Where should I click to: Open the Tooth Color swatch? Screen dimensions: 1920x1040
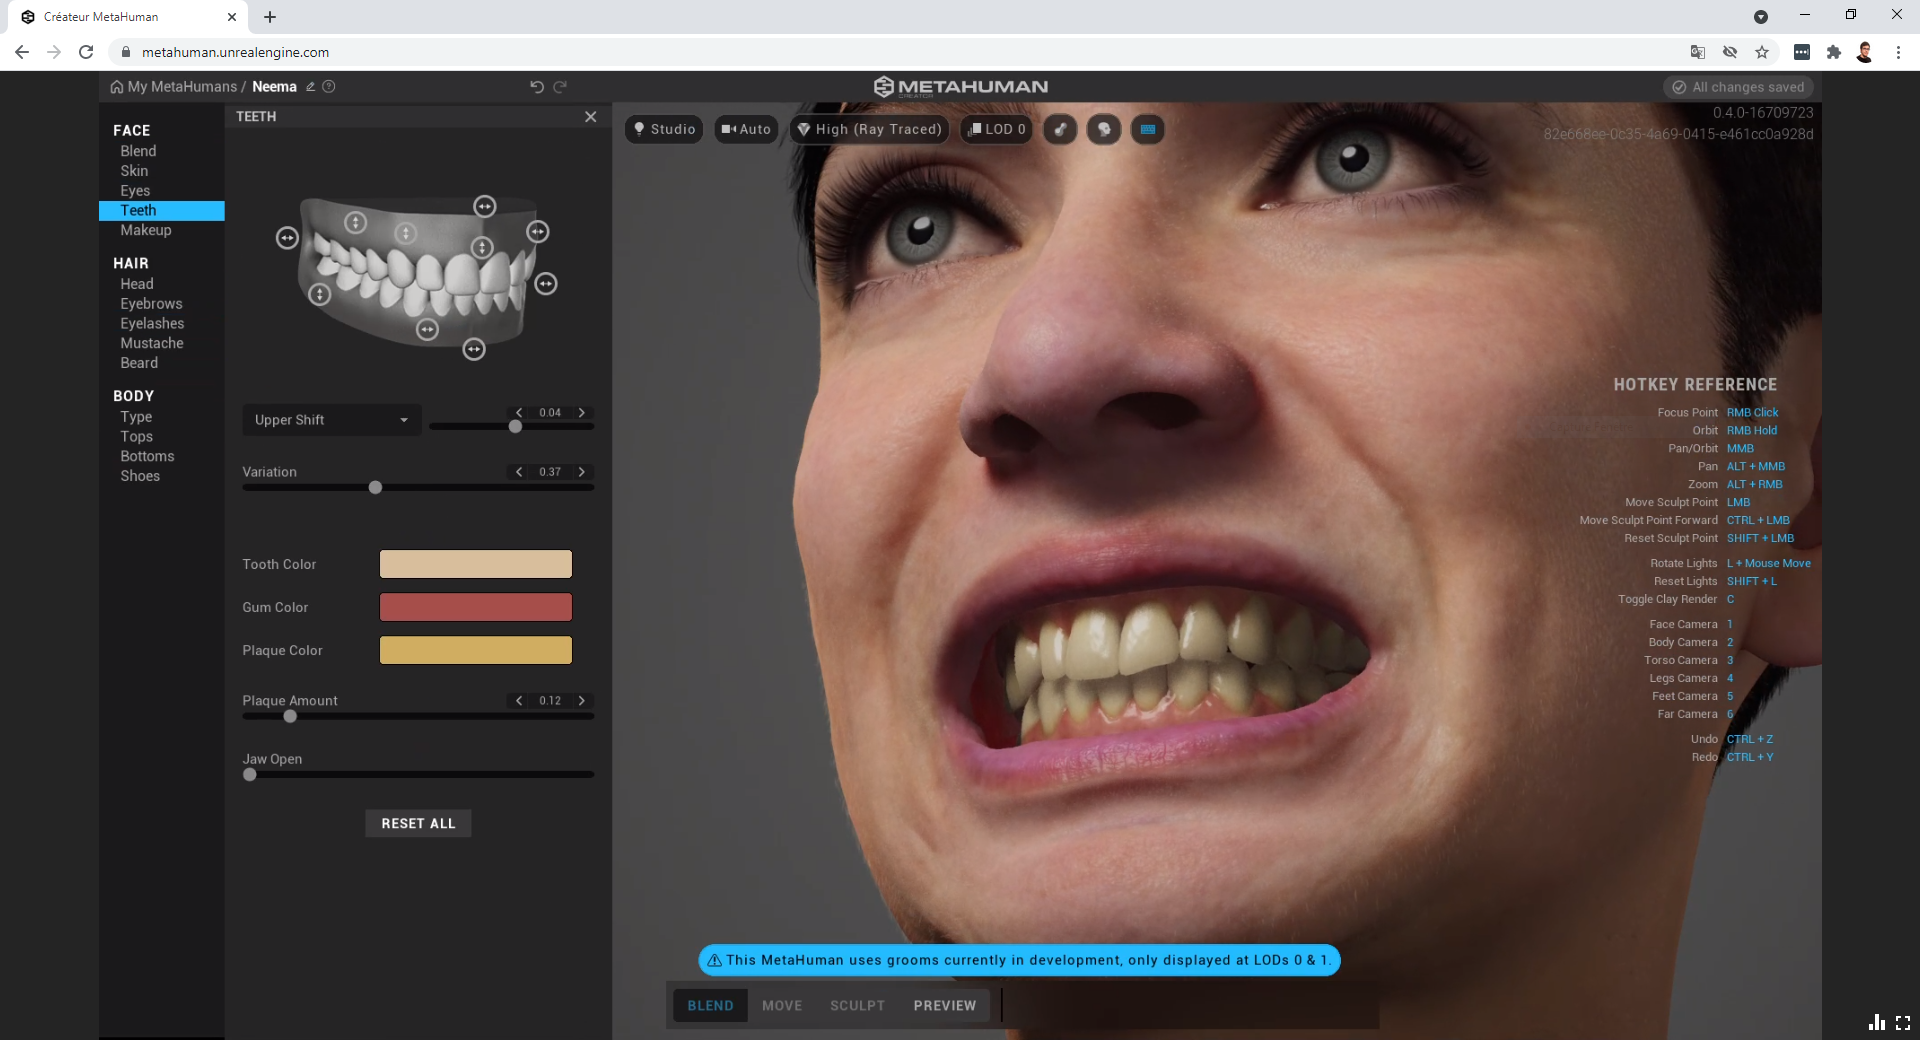pos(476,564)
